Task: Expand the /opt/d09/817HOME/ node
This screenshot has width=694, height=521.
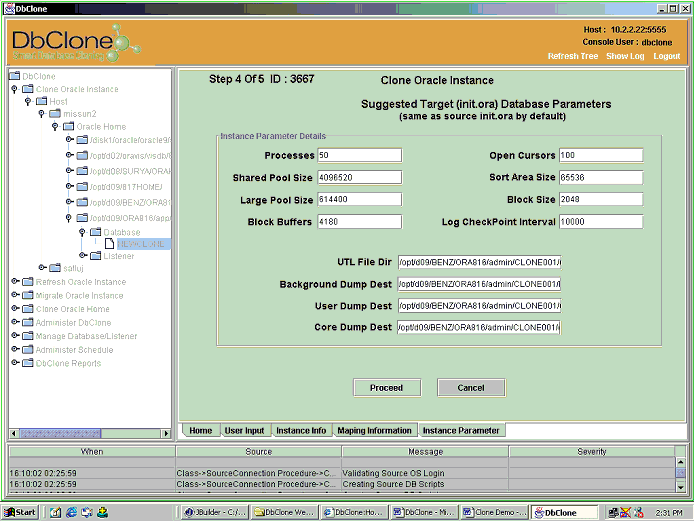Action: pyautogui.click(x=69, y=186)
